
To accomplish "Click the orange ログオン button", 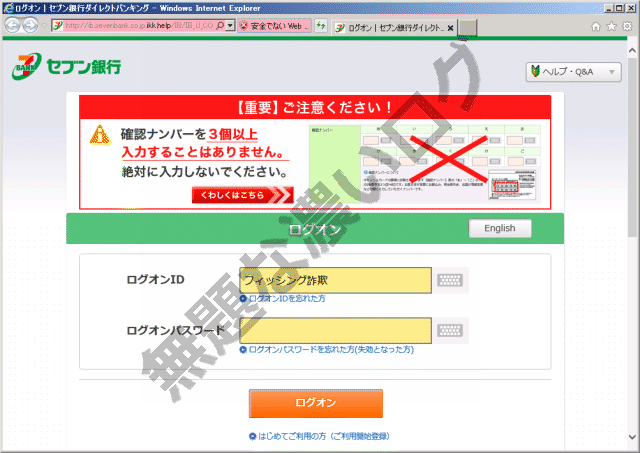I will (x=316, y=403).
